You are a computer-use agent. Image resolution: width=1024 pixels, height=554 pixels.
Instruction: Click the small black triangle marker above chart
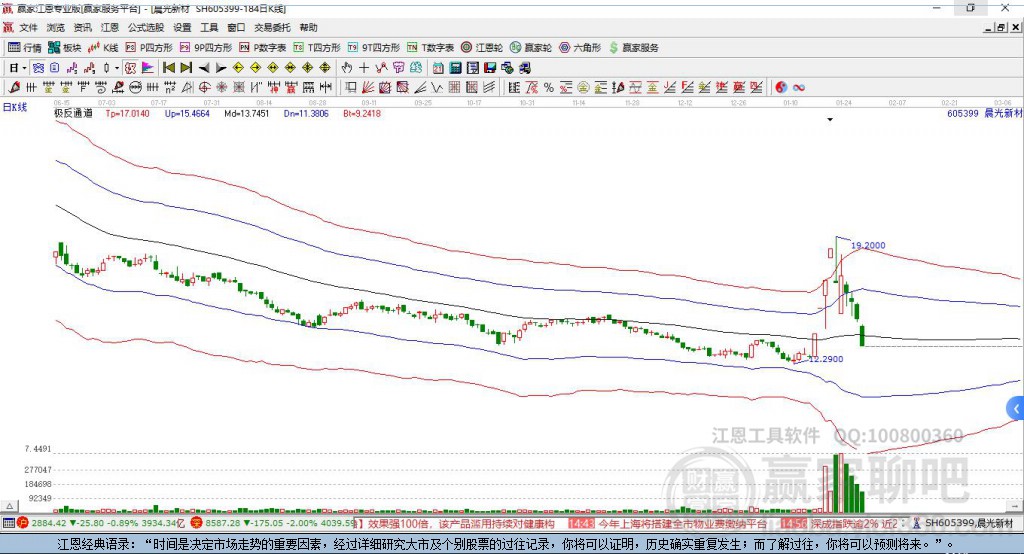click(x=830, y=120)
